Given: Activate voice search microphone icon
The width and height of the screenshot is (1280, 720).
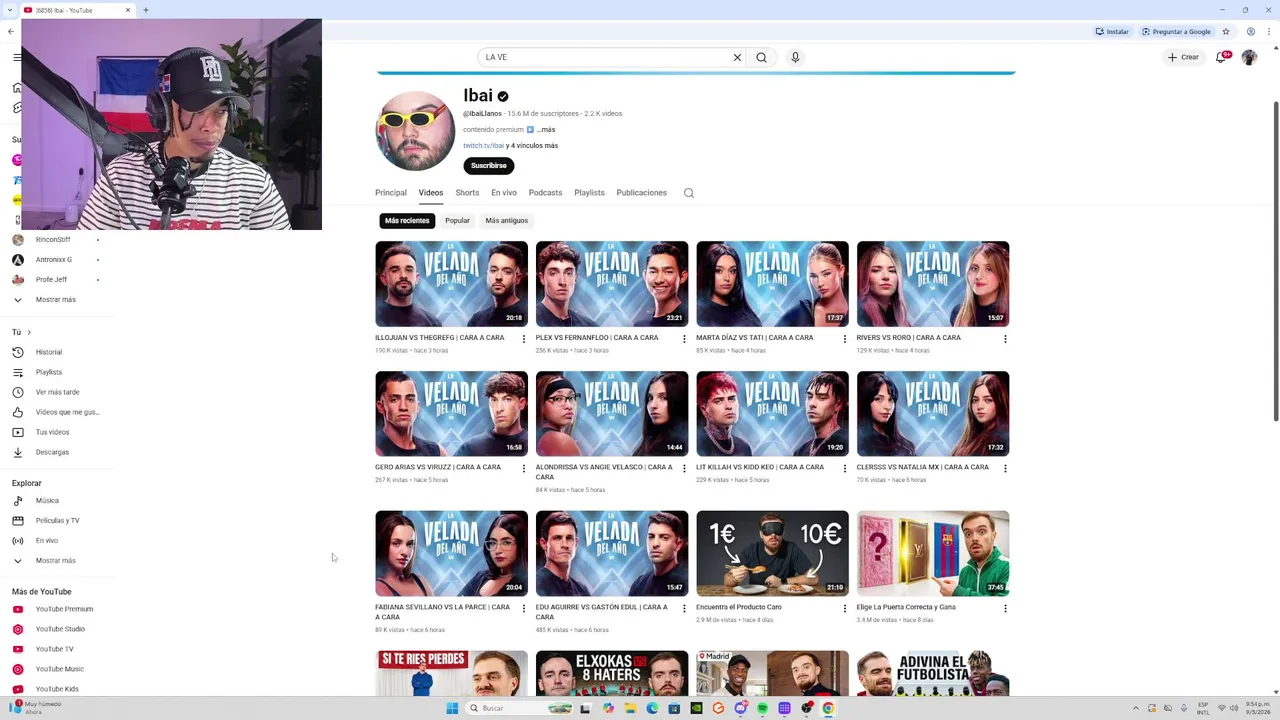Looking at the screenshot, I should [795, 57].
